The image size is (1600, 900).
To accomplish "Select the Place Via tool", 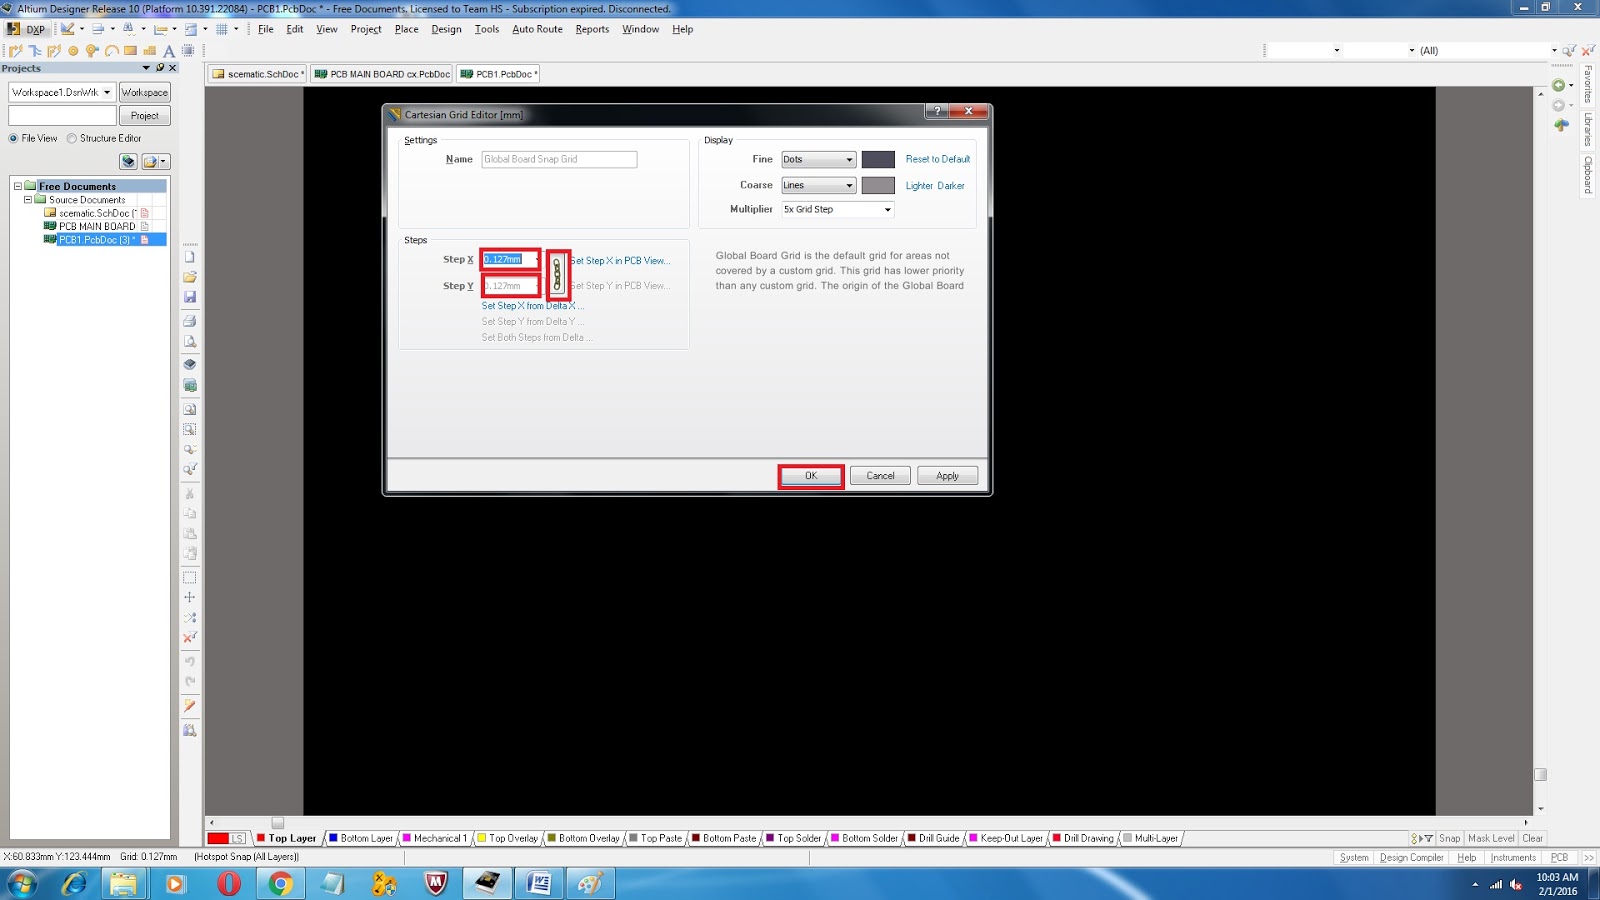I will tap(91, 51).
